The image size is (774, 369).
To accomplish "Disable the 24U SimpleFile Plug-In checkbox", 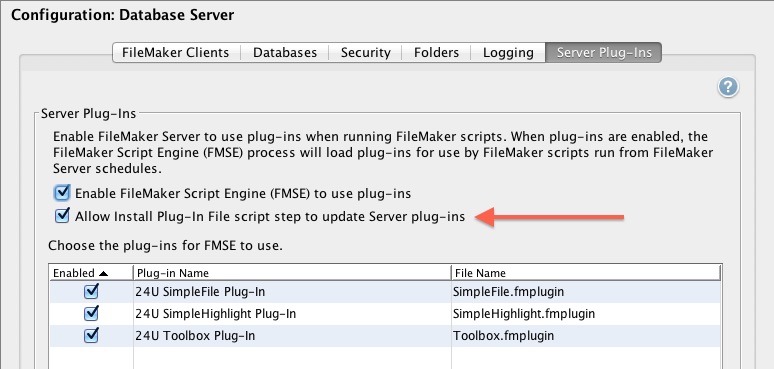I will [x=91, y=292].
